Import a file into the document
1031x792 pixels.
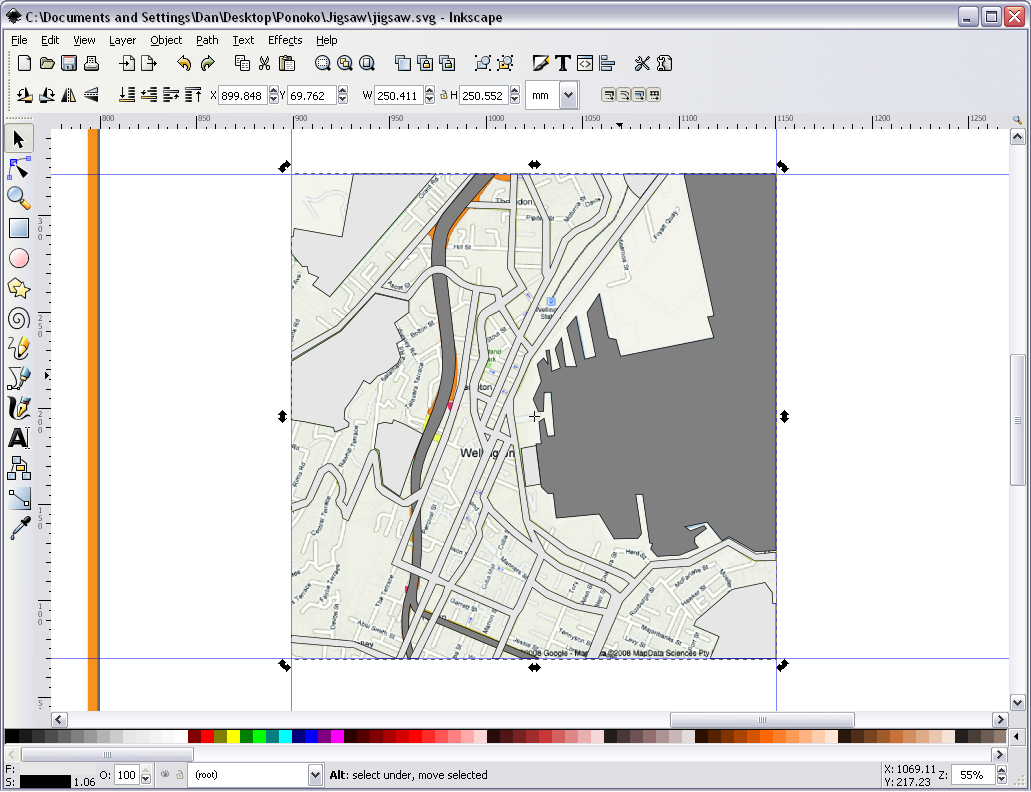coord(127,63)
